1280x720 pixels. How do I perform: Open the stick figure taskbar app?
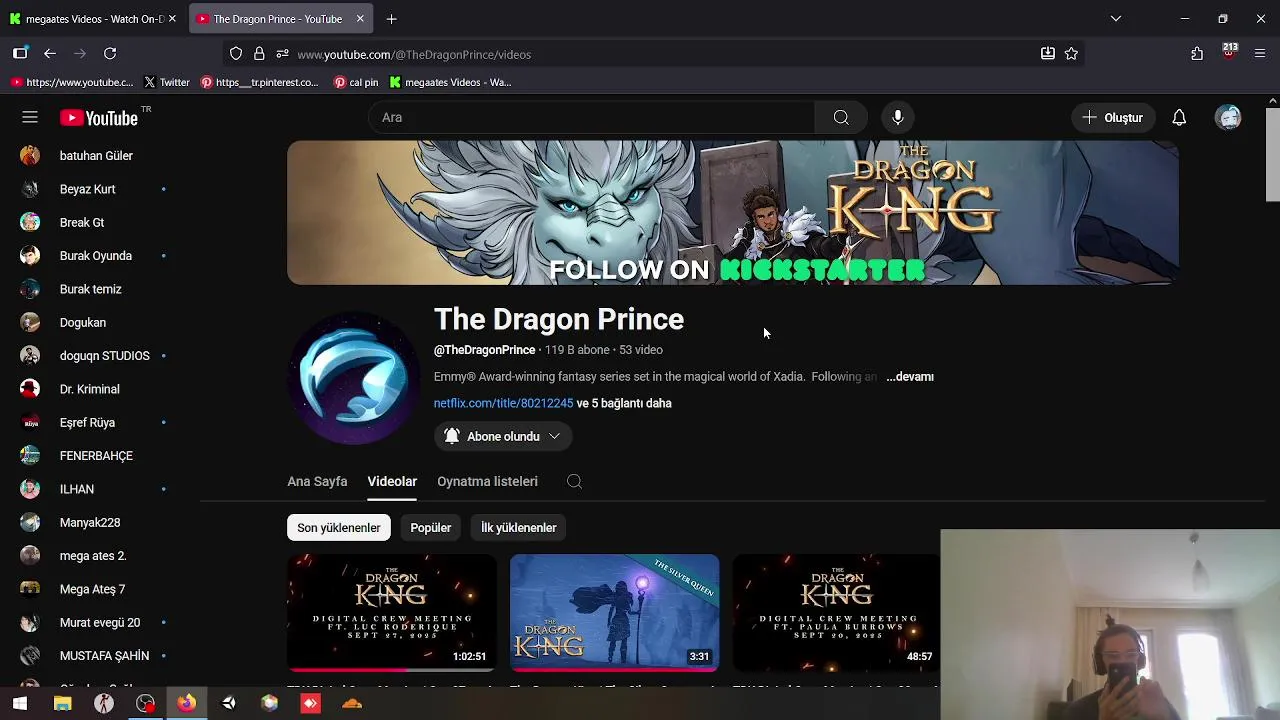(104, 704)
